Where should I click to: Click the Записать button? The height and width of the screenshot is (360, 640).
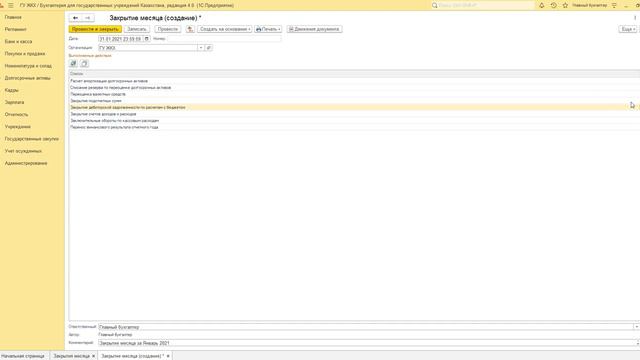pyautogui.click(x=137, y=29)
